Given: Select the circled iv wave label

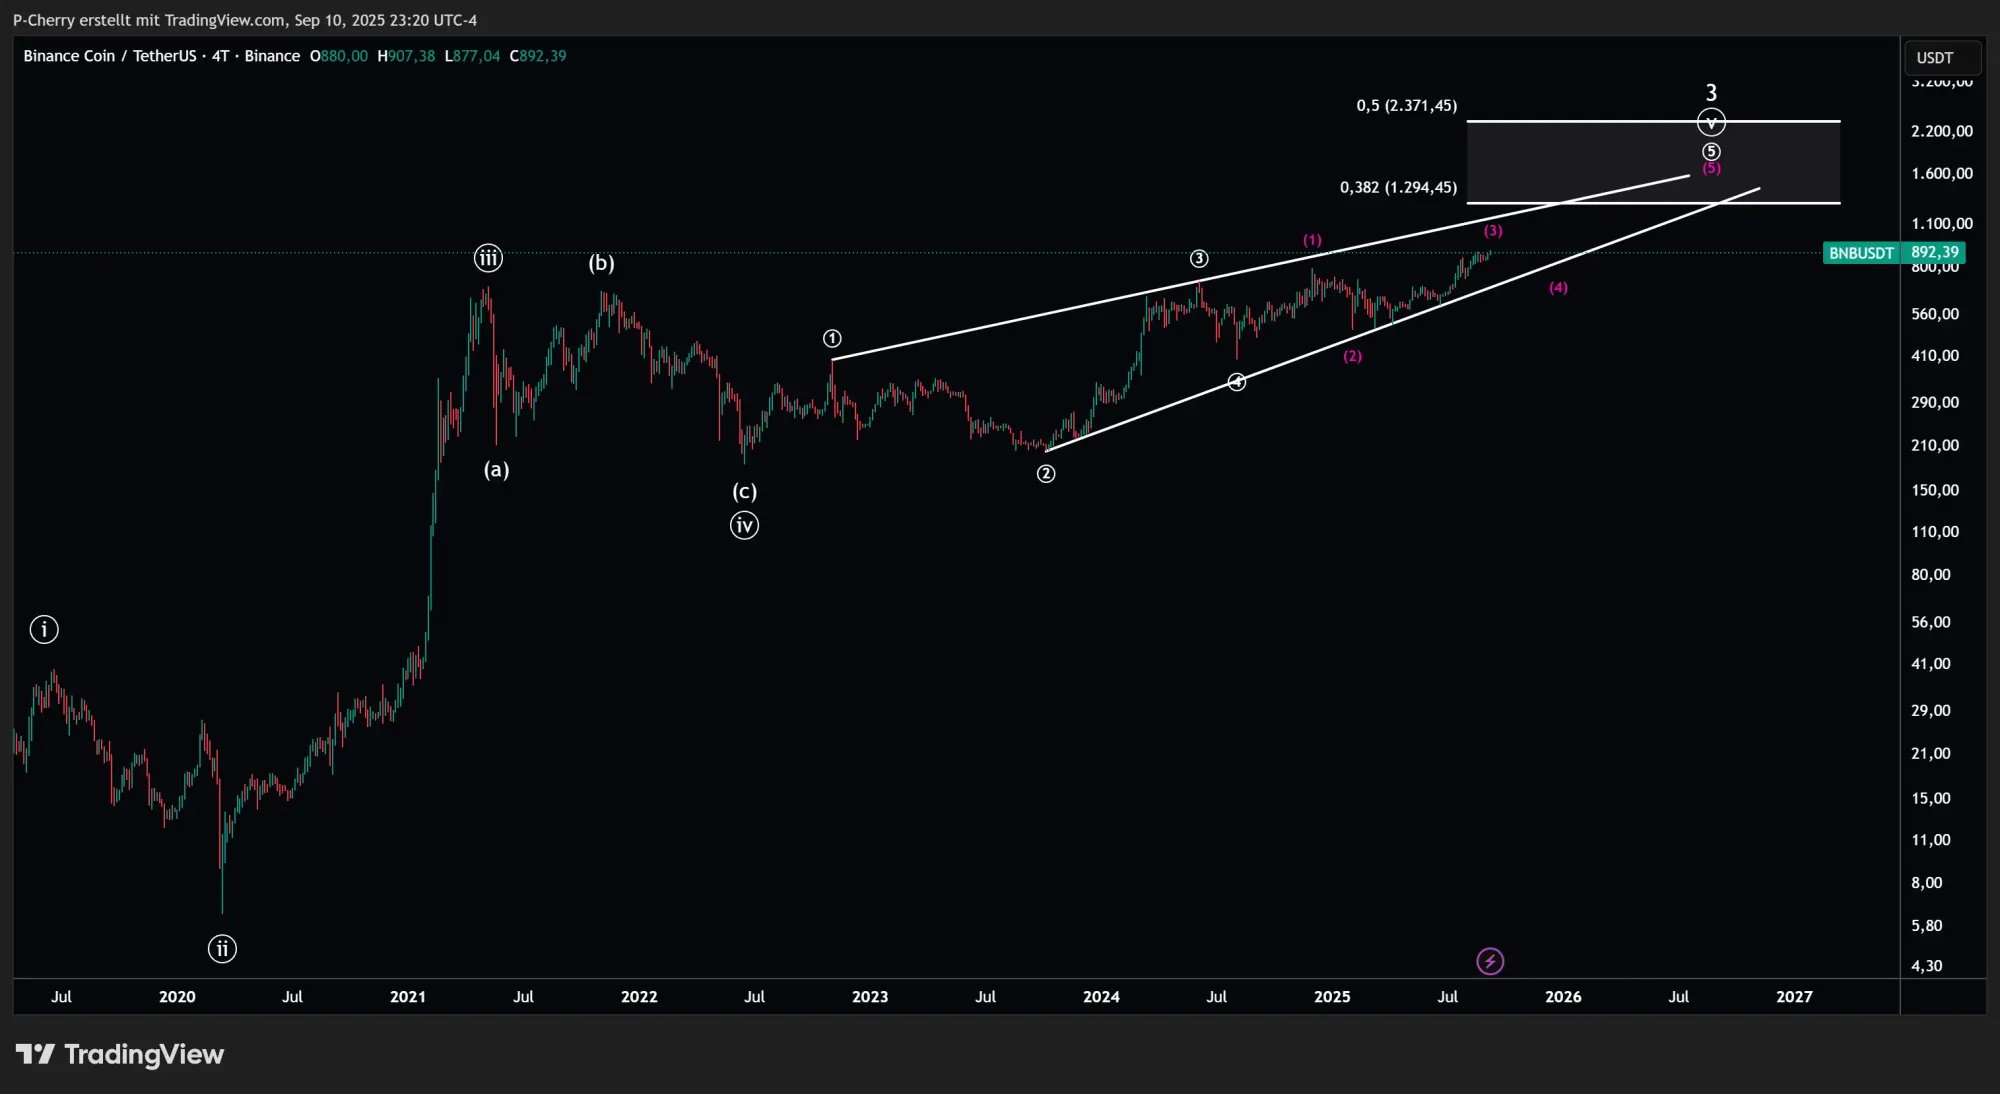Looking at the screenshot, I should [744, 525].
